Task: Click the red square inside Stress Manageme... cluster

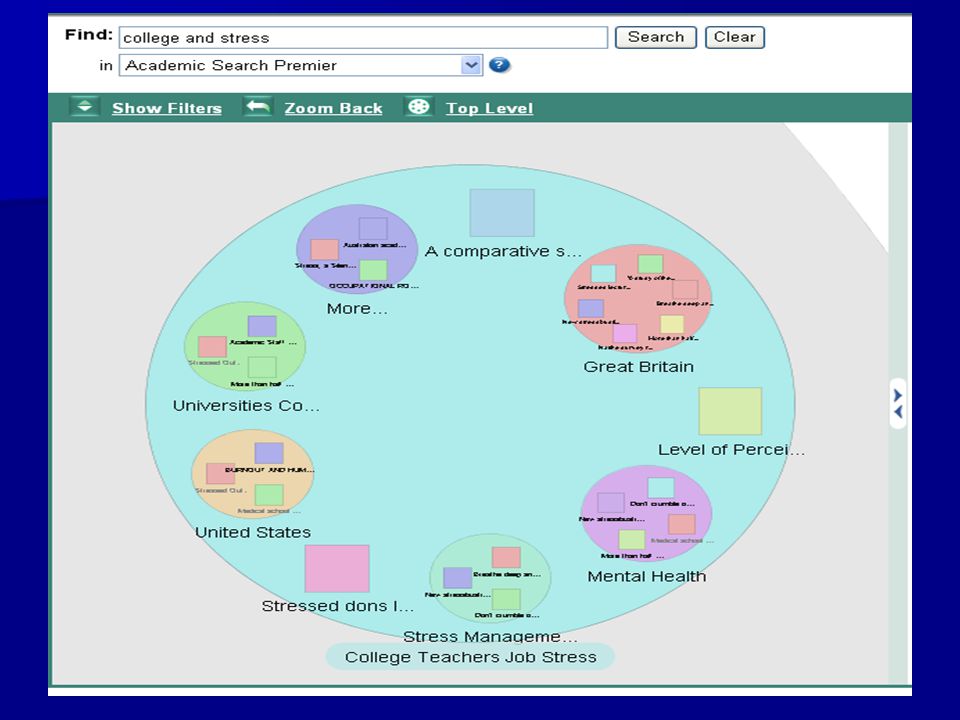Action: click(x=506, y=558)
